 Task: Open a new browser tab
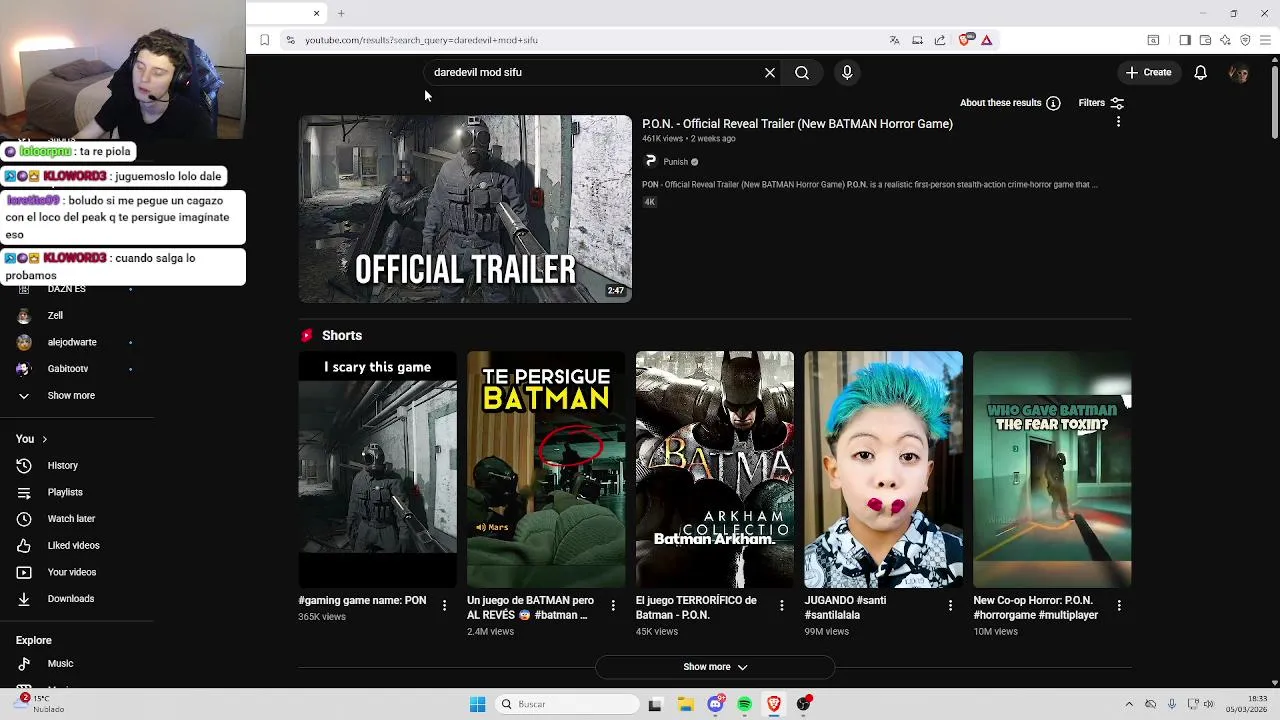[x=341, y=13]
